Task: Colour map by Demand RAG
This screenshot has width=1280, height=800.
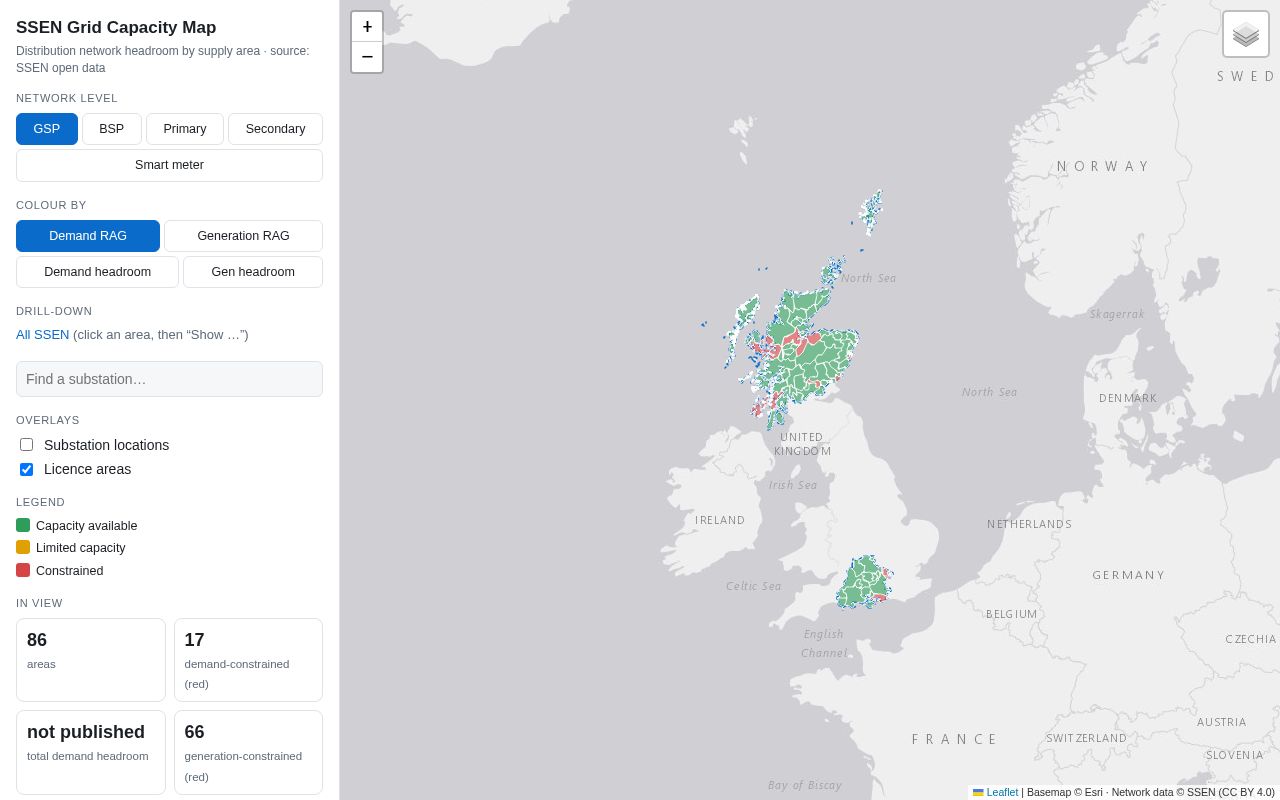Action: click(x=88, y=236)
